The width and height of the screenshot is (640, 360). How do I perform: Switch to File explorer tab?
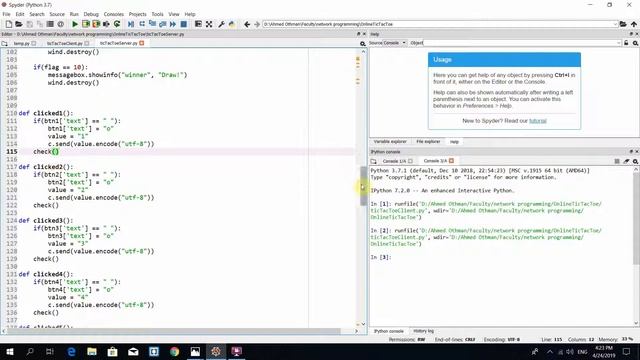pos(428,142)
